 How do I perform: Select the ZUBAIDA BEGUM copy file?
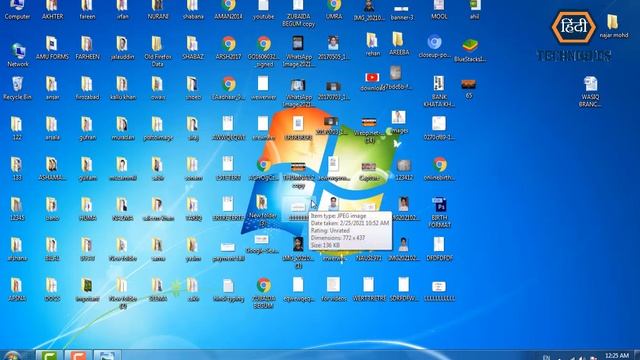(298, 13)
